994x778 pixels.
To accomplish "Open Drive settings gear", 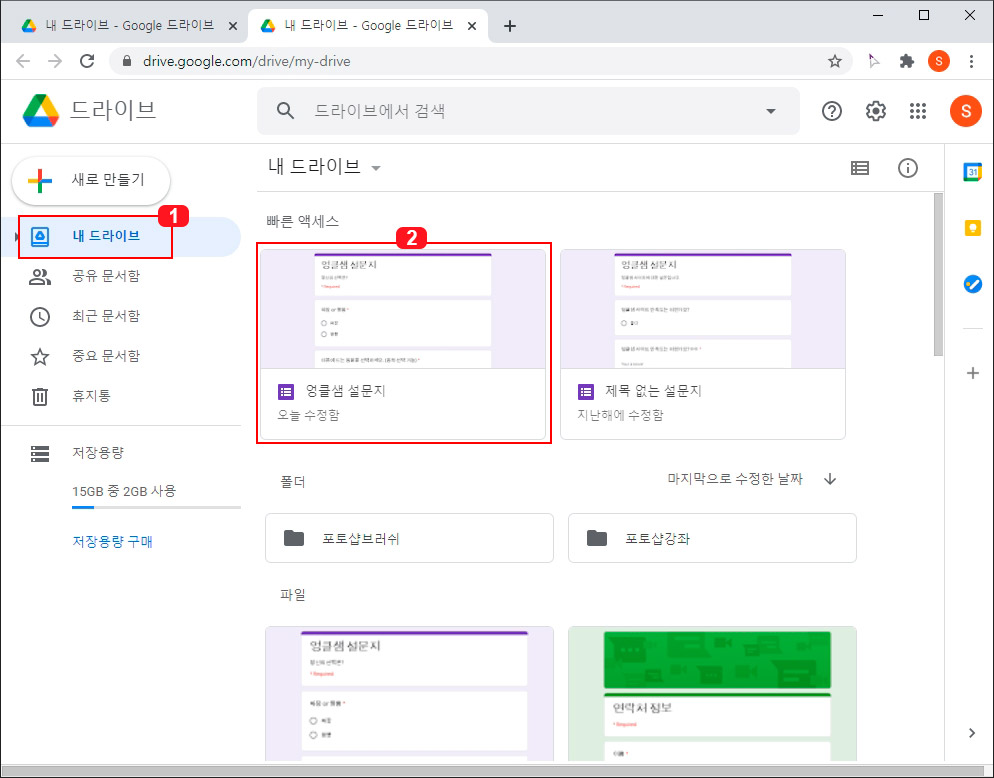I will pos(875,111).
